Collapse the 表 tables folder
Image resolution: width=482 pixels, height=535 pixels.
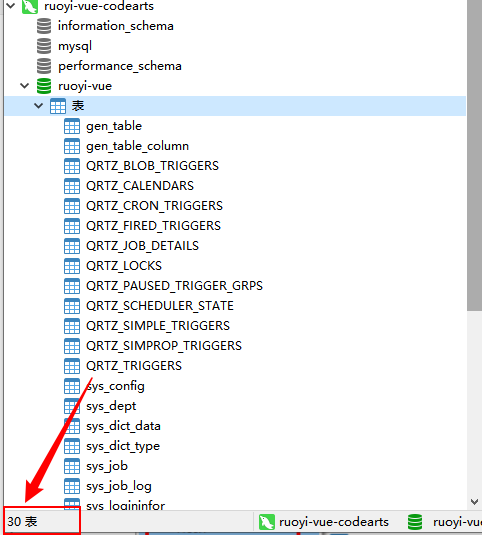pyautogui.click(x=39, y=106)
